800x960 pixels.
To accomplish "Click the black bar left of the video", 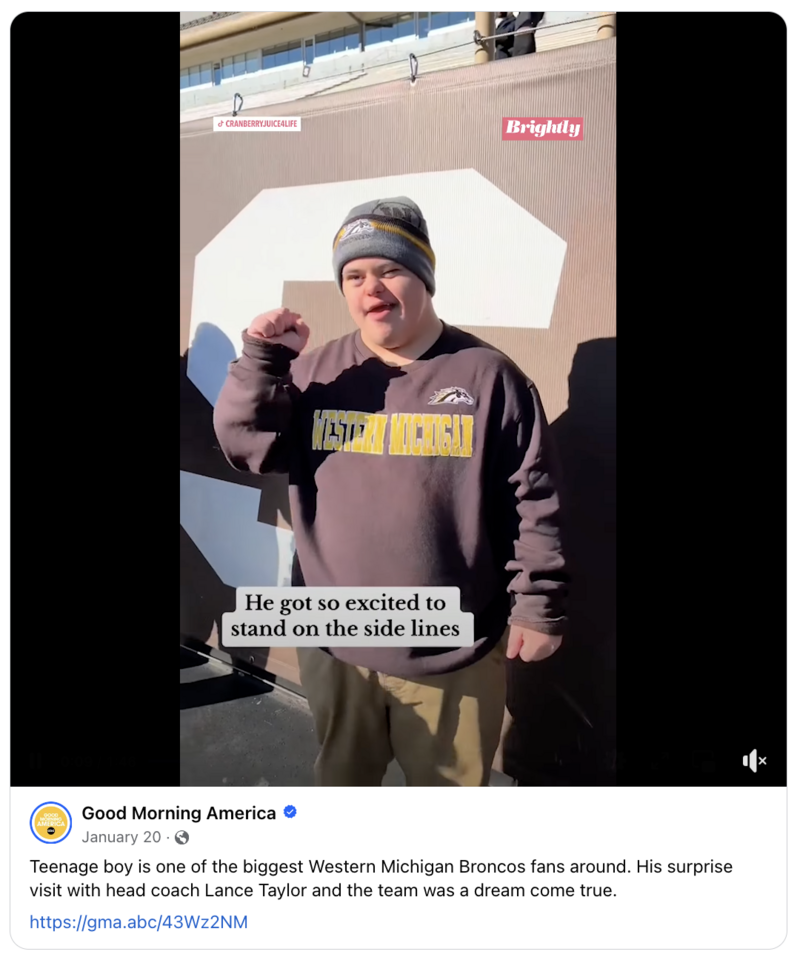I will coord(95,399).
